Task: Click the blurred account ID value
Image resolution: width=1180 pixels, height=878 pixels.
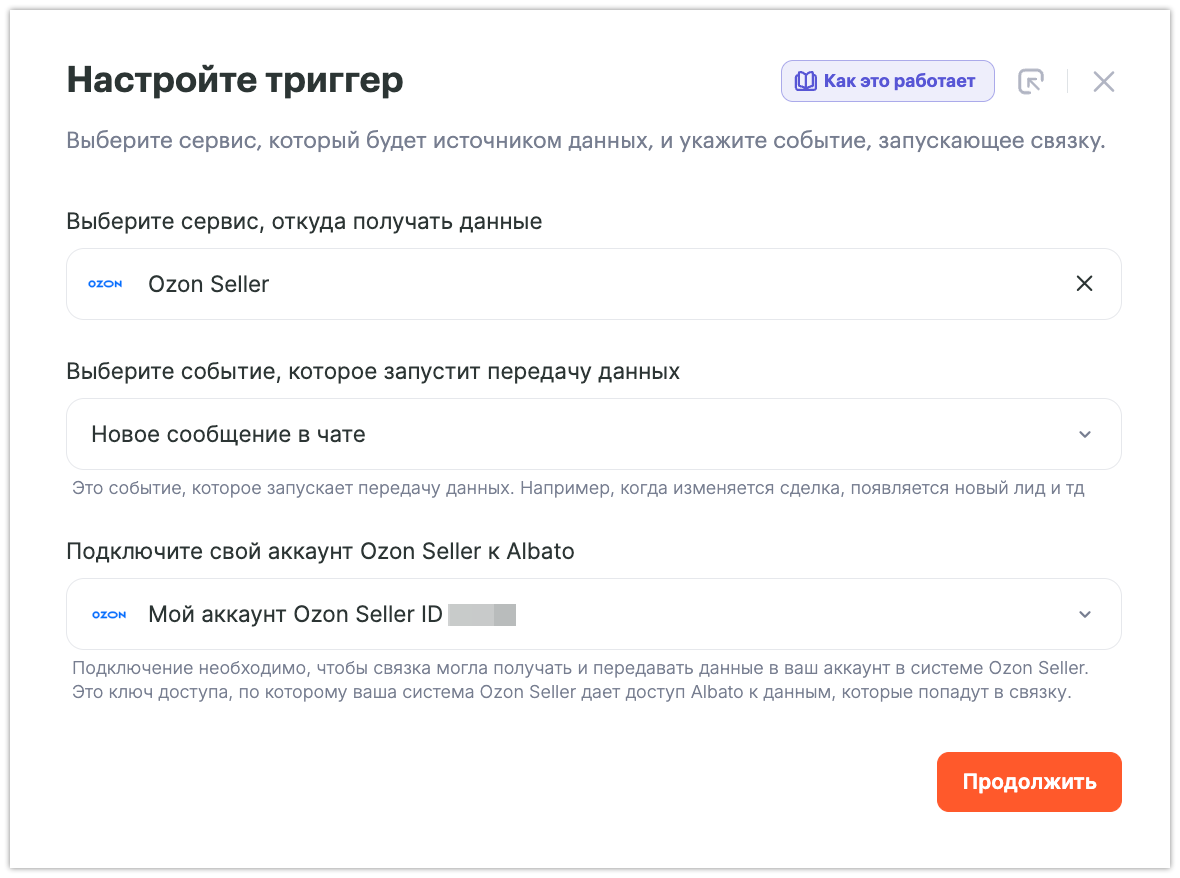Action: pos(482,614)
